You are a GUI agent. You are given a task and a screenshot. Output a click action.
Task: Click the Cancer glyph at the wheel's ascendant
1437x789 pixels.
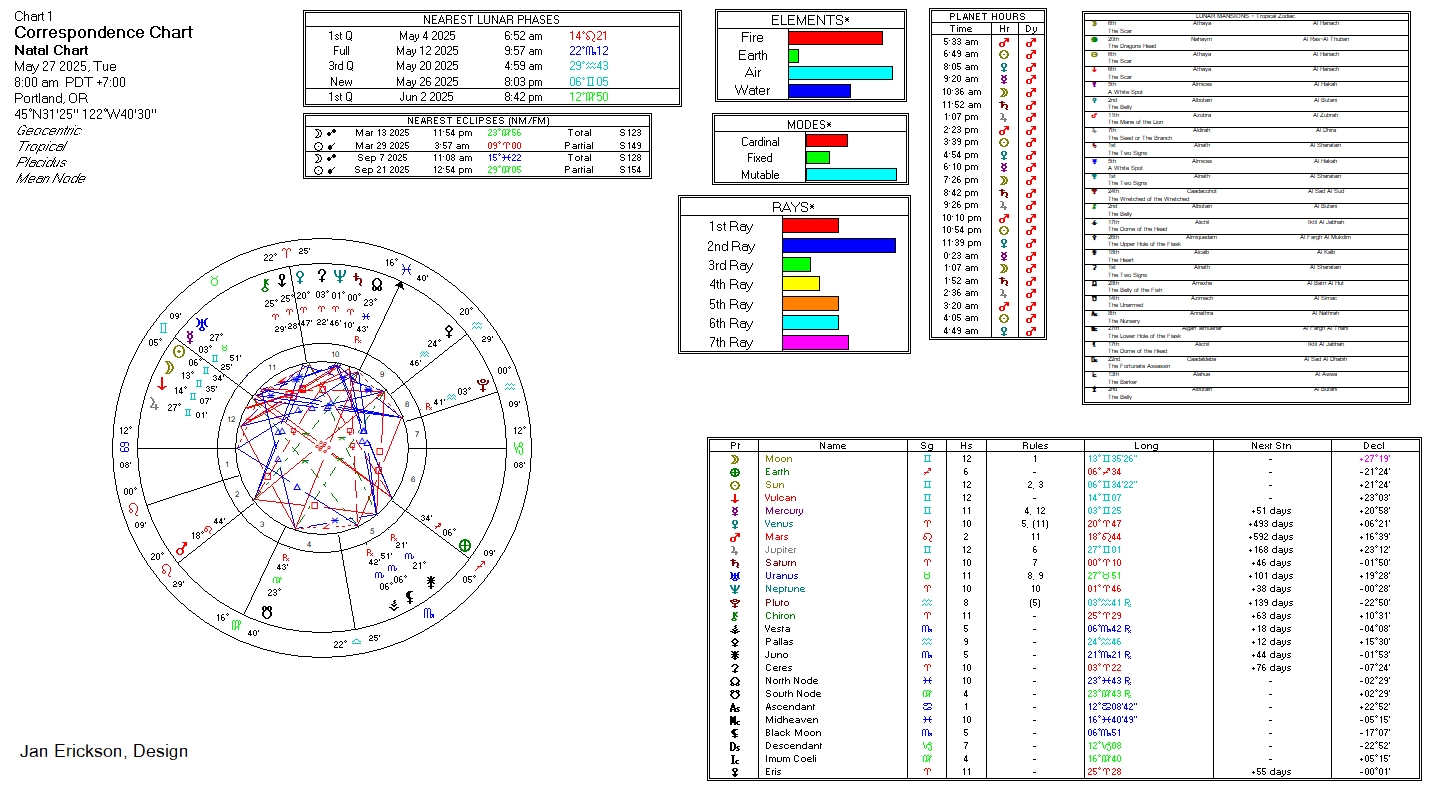124,447
